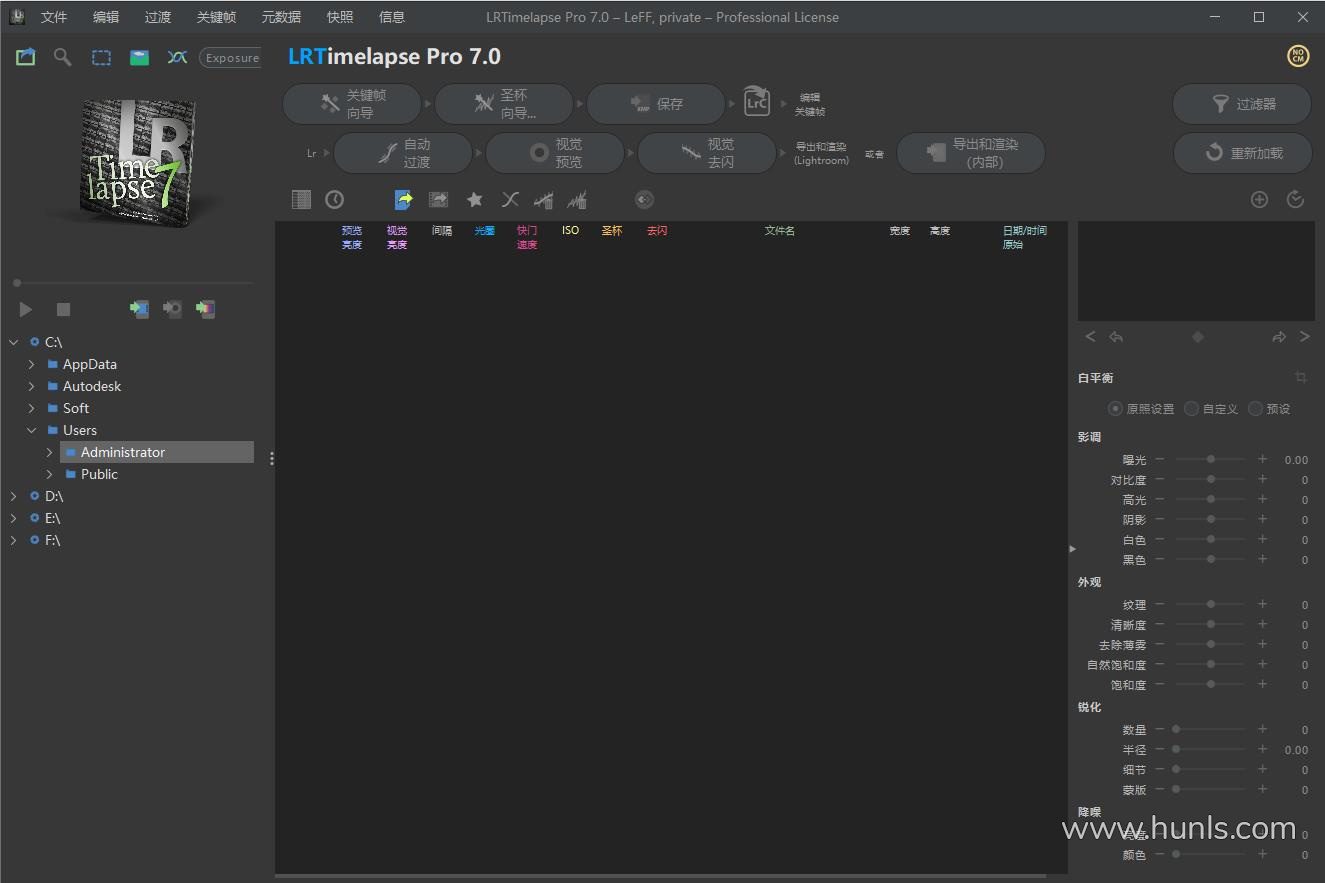Collapse the Users folder
Viewport: 1325px width, 883px height.
tap(31, 430)
